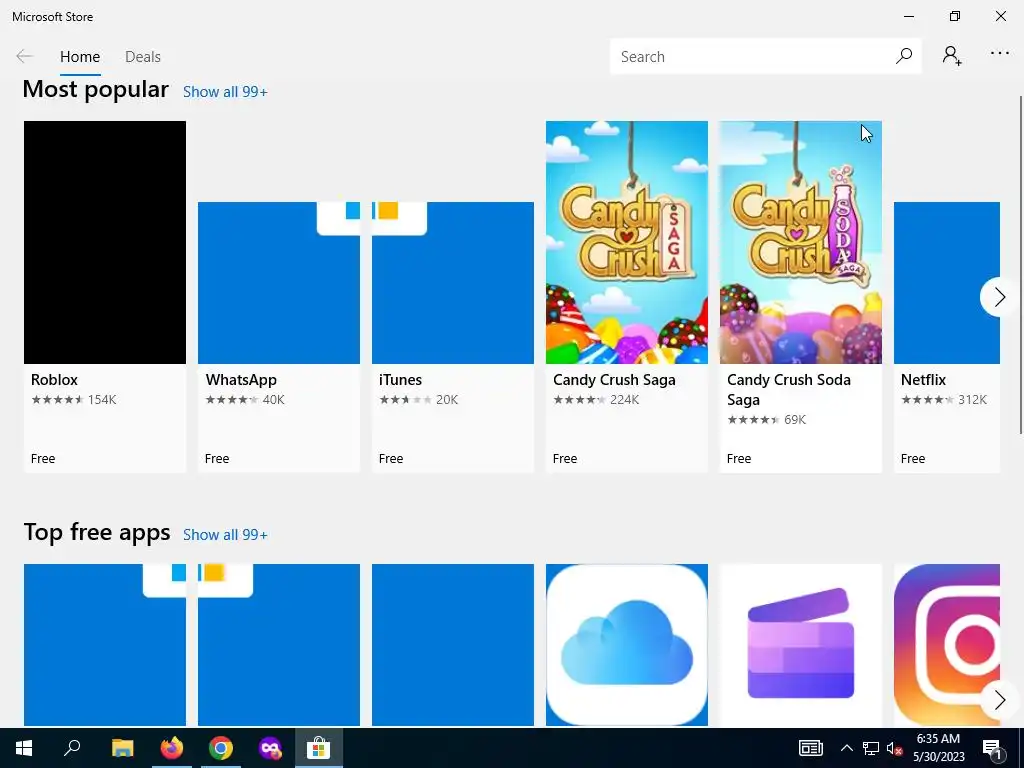Show all 99+ Most popular apps
Viewport: 1024px width, 768px height.
225,92
